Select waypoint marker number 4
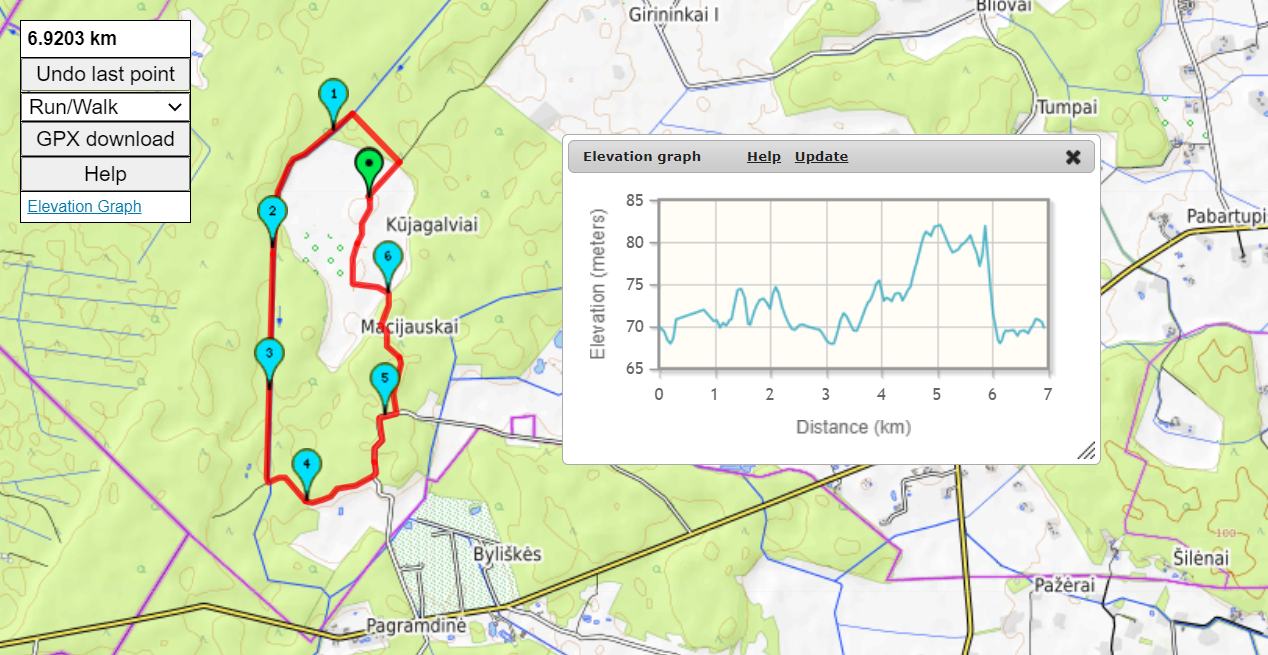 307,466
